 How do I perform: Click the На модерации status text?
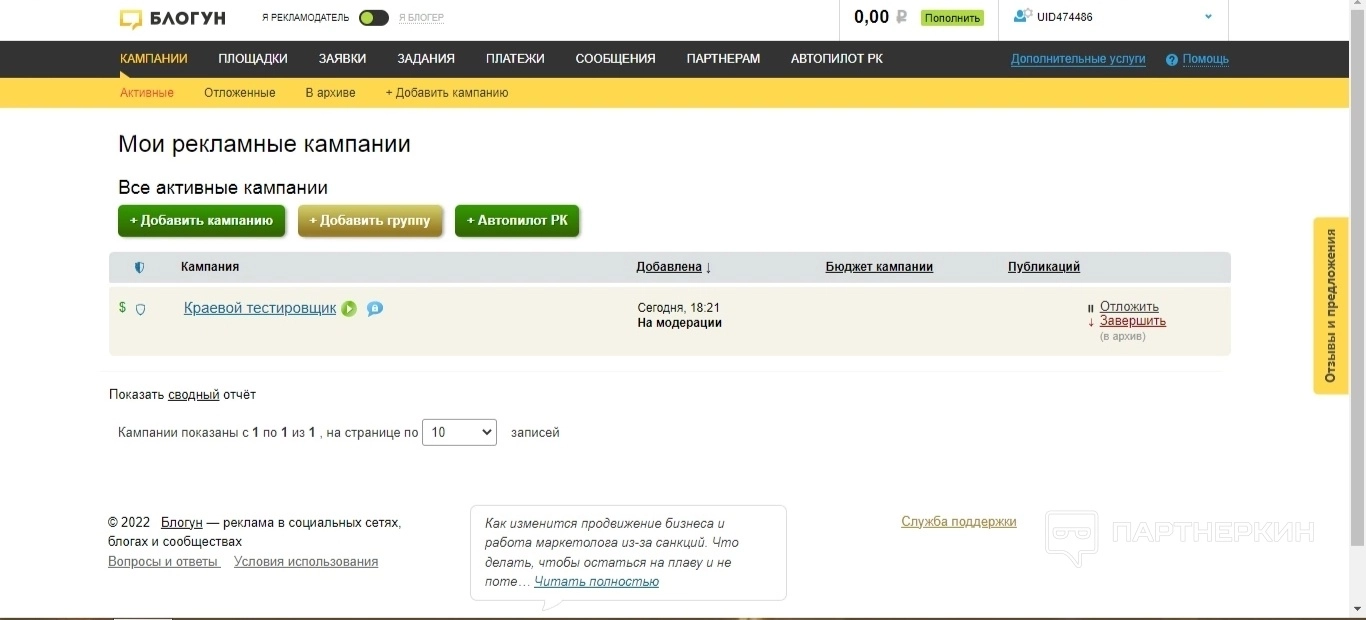pyautogui.click(x=680, y=323)
